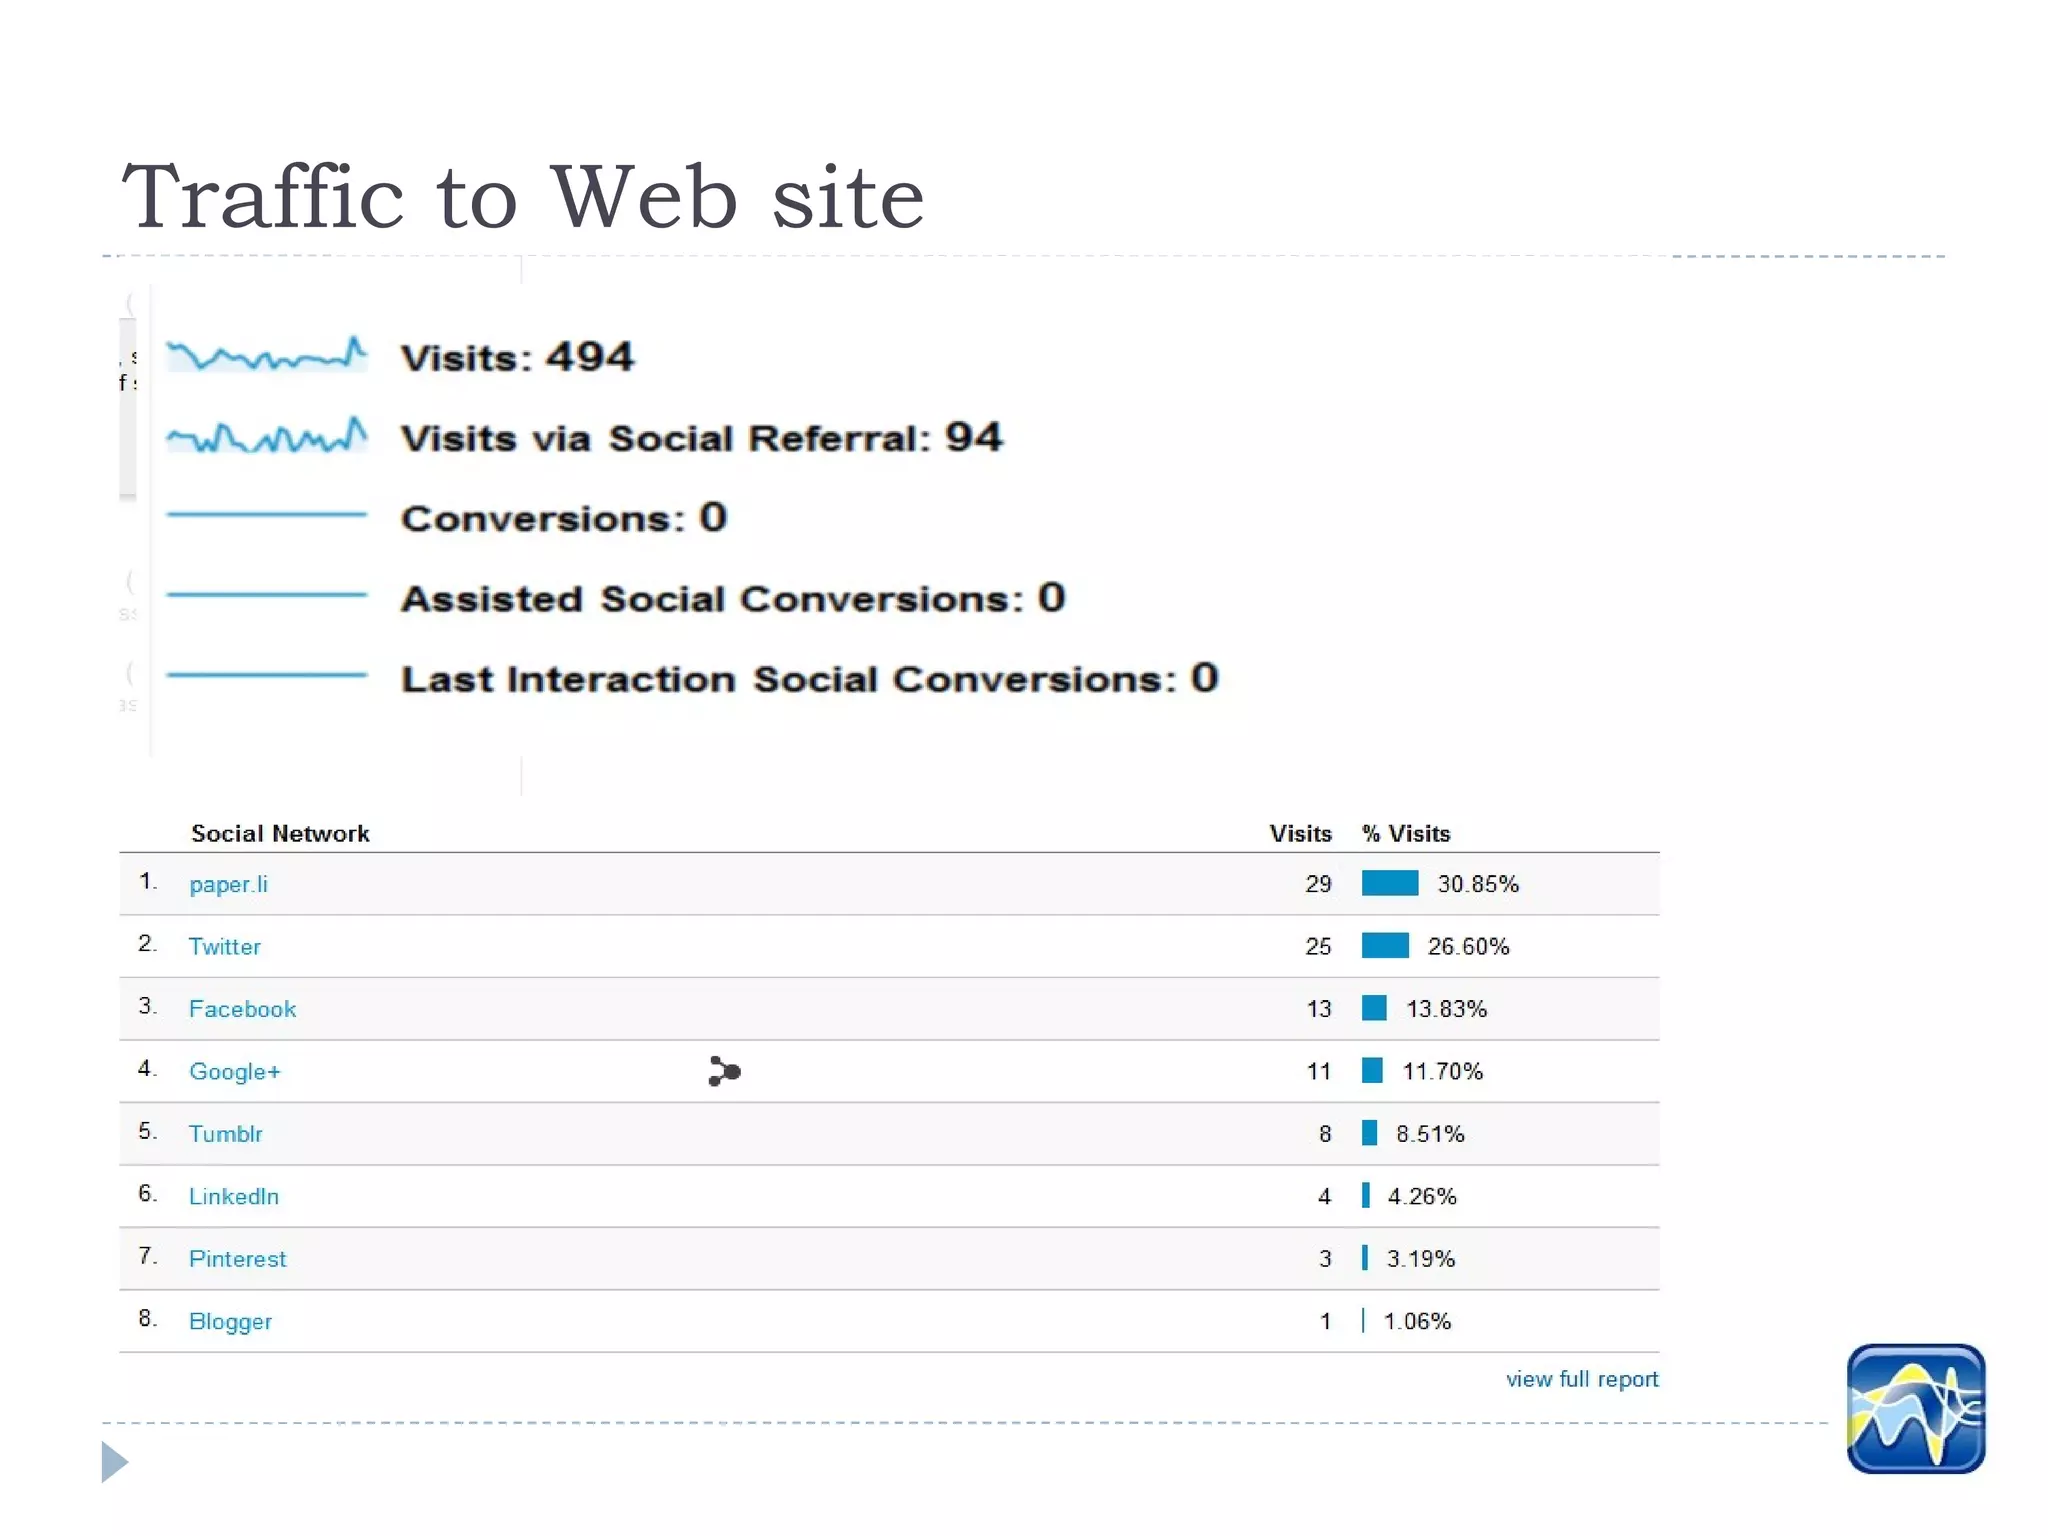Viewport: 2048px width, 1536px height.
Task: Click the Facebook percentage bar
Action: (x=1374, y=1008)
